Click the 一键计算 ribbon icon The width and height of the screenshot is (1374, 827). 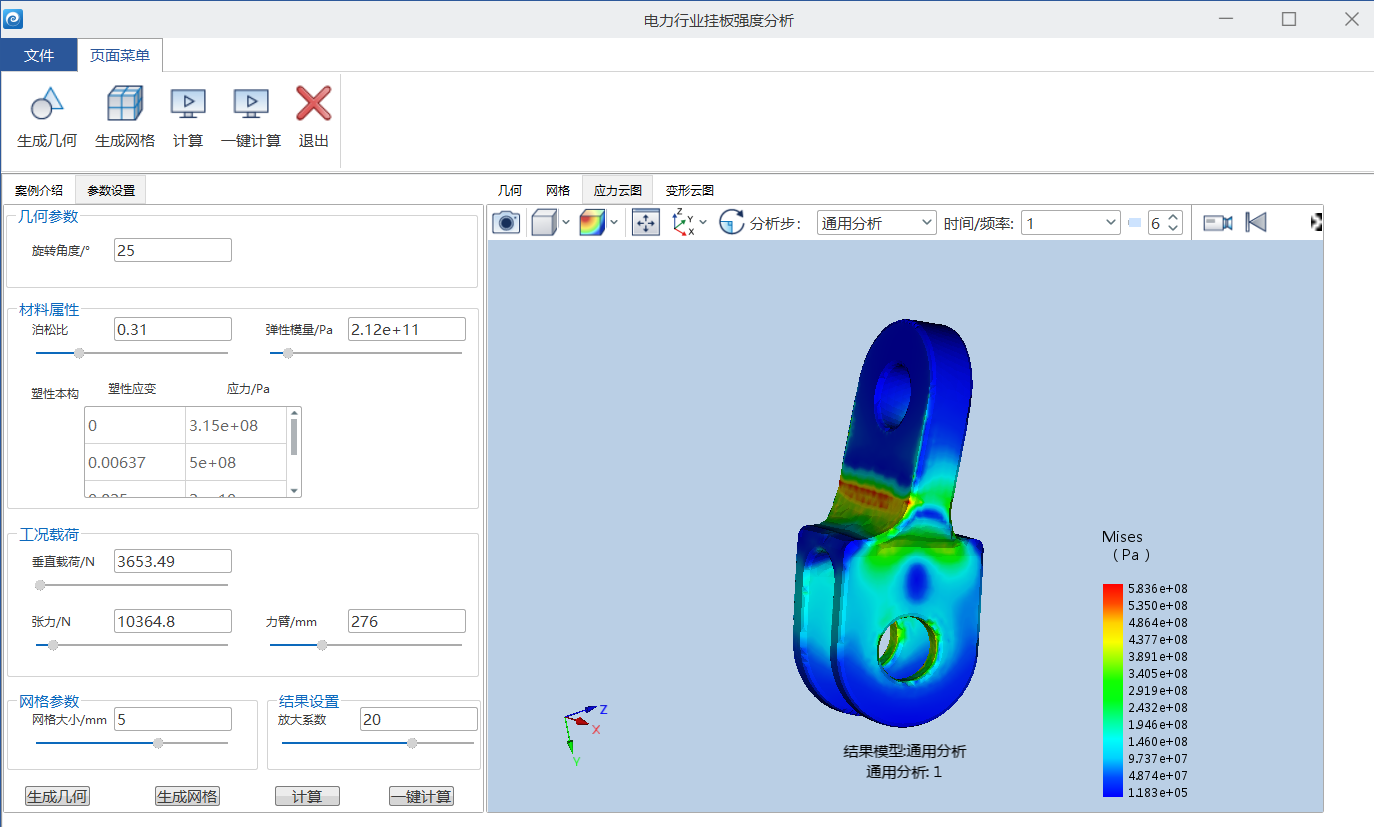(x=251, y=103)
